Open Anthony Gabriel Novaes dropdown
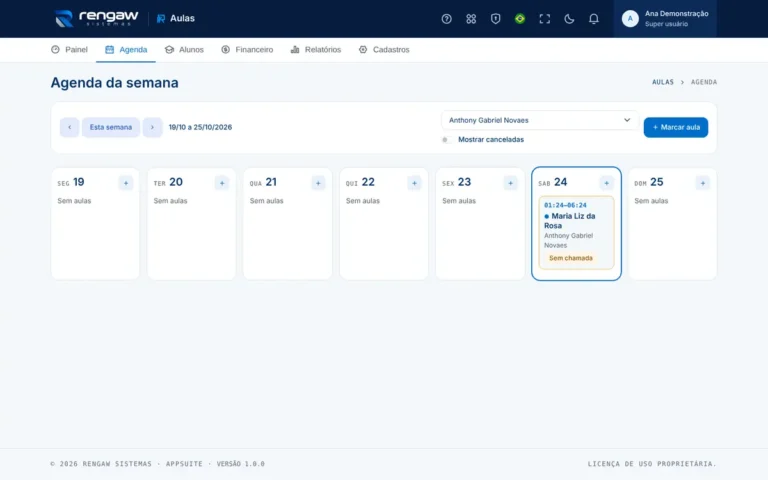Viewport: 768px width, 480px height. click(x=540, y=120)
